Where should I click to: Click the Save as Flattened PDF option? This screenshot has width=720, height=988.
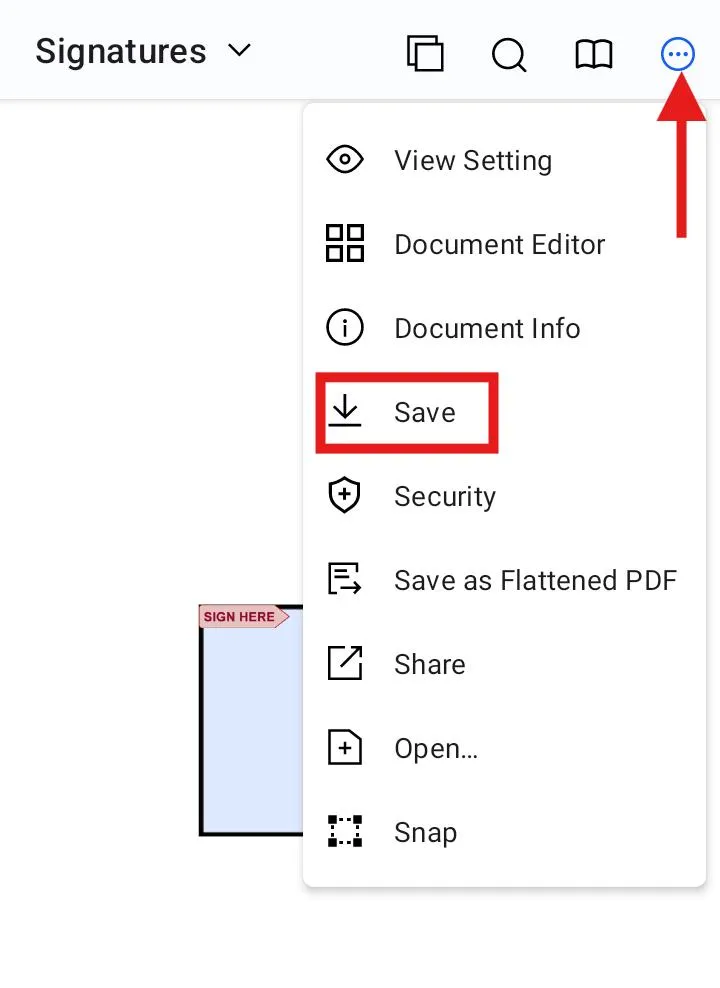[536, 580]
